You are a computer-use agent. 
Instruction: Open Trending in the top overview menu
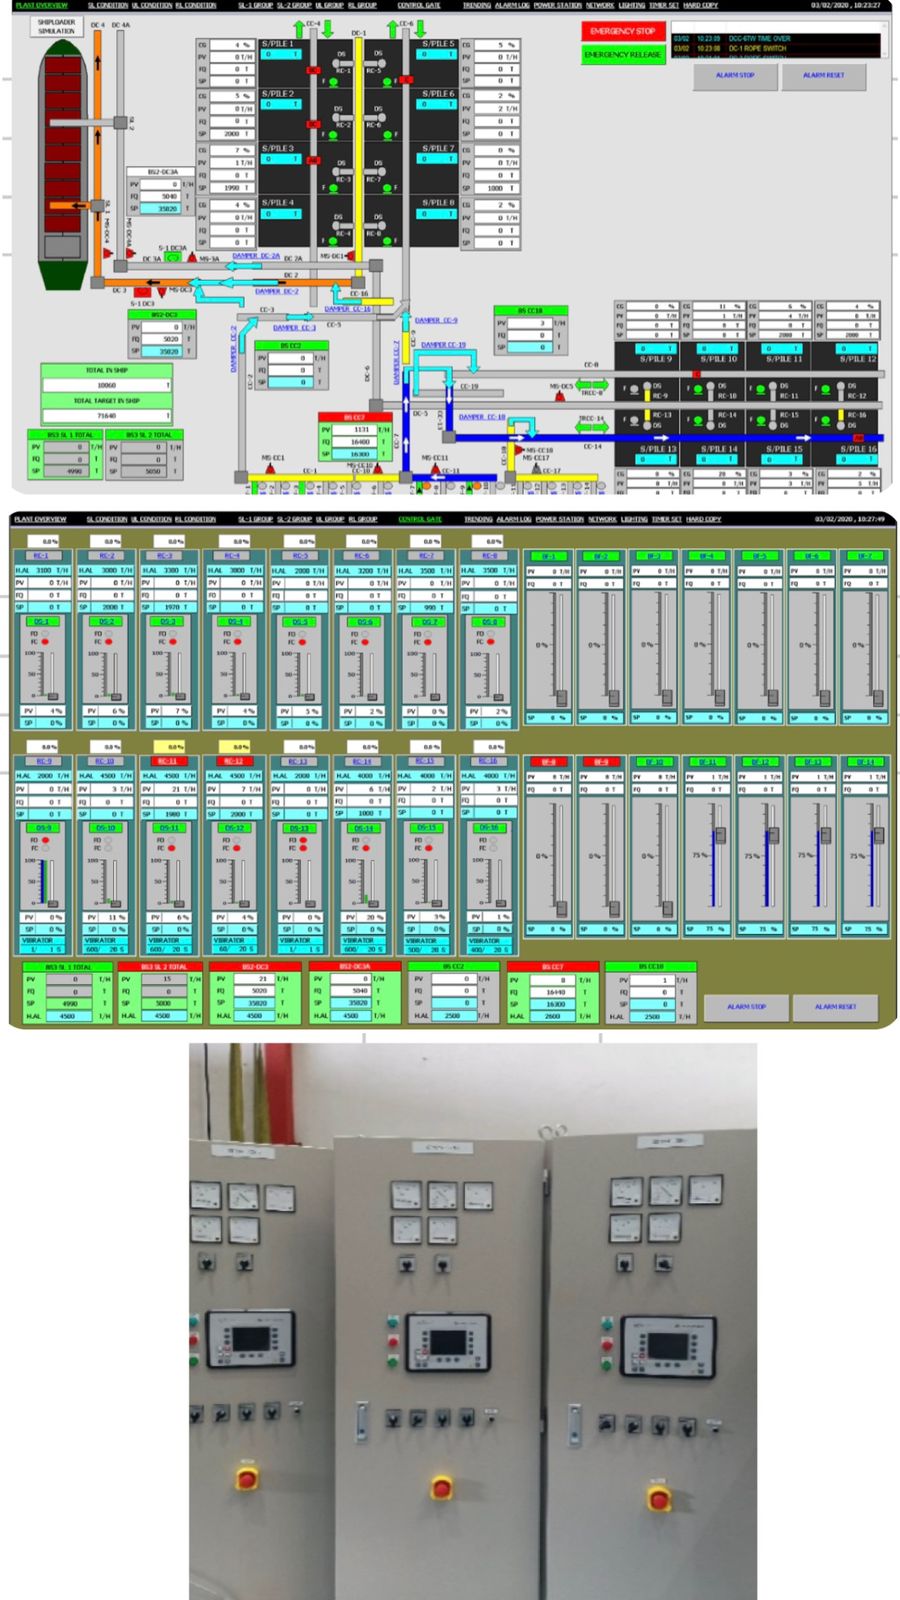click(476, 5)
